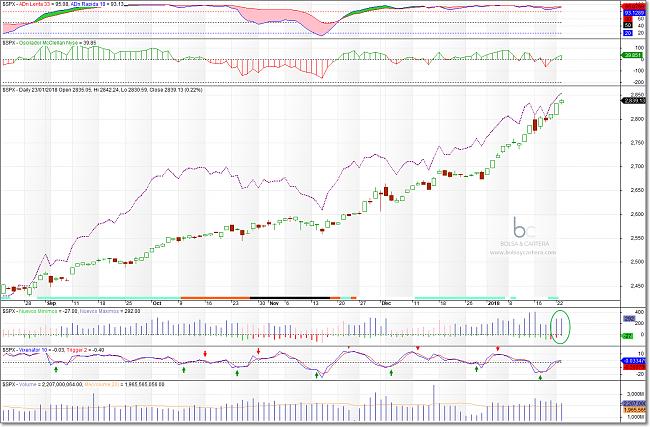Click the leftmost red down arrow signal
Viewport: 650px width, 427px height.
[205, 352]
